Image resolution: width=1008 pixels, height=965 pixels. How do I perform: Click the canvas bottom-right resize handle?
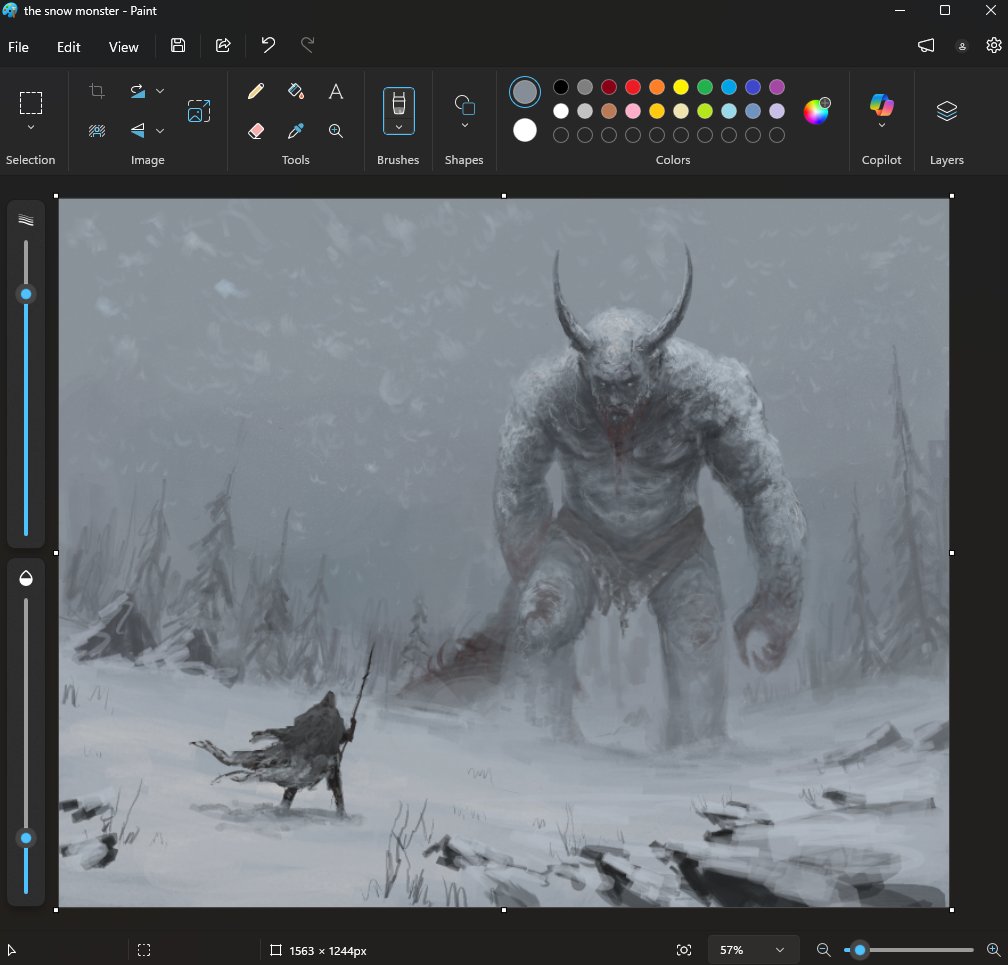point(951,910)
